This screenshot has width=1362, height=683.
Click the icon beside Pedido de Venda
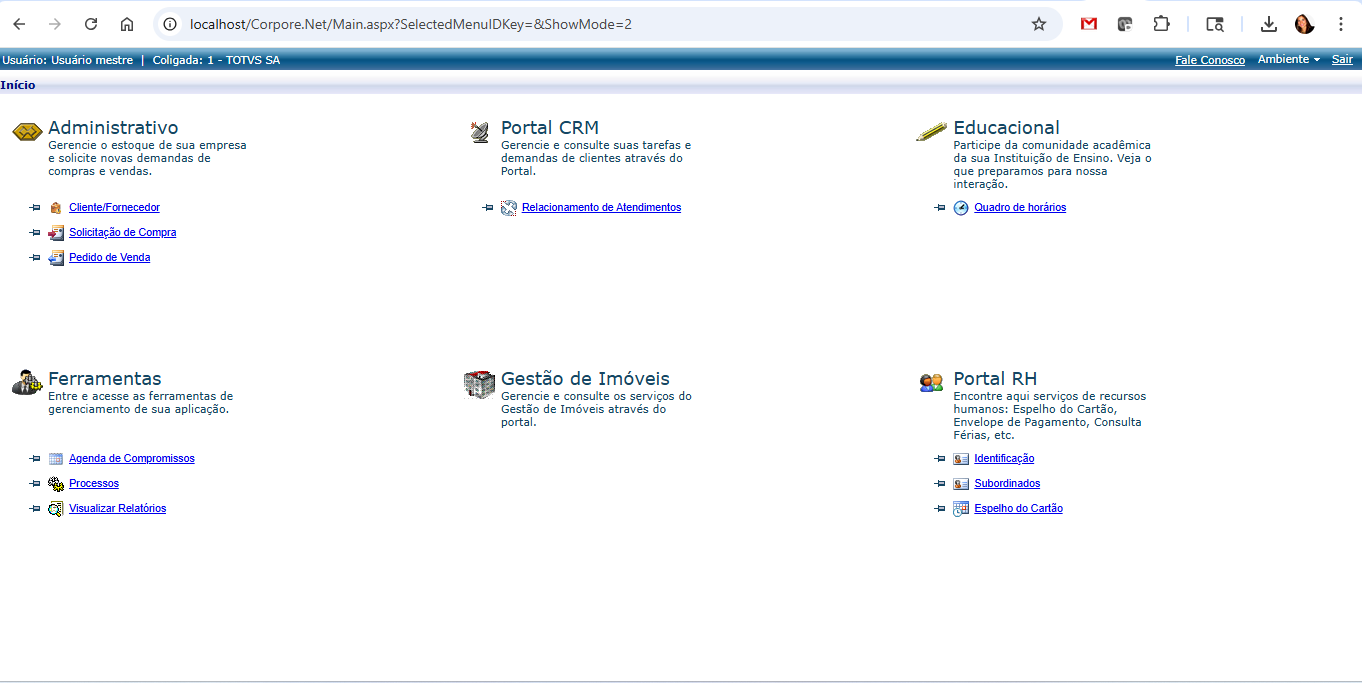click(56, 258)
